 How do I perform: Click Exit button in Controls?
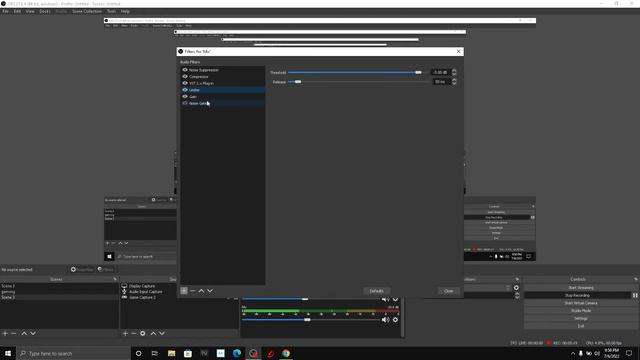[581, 326]
